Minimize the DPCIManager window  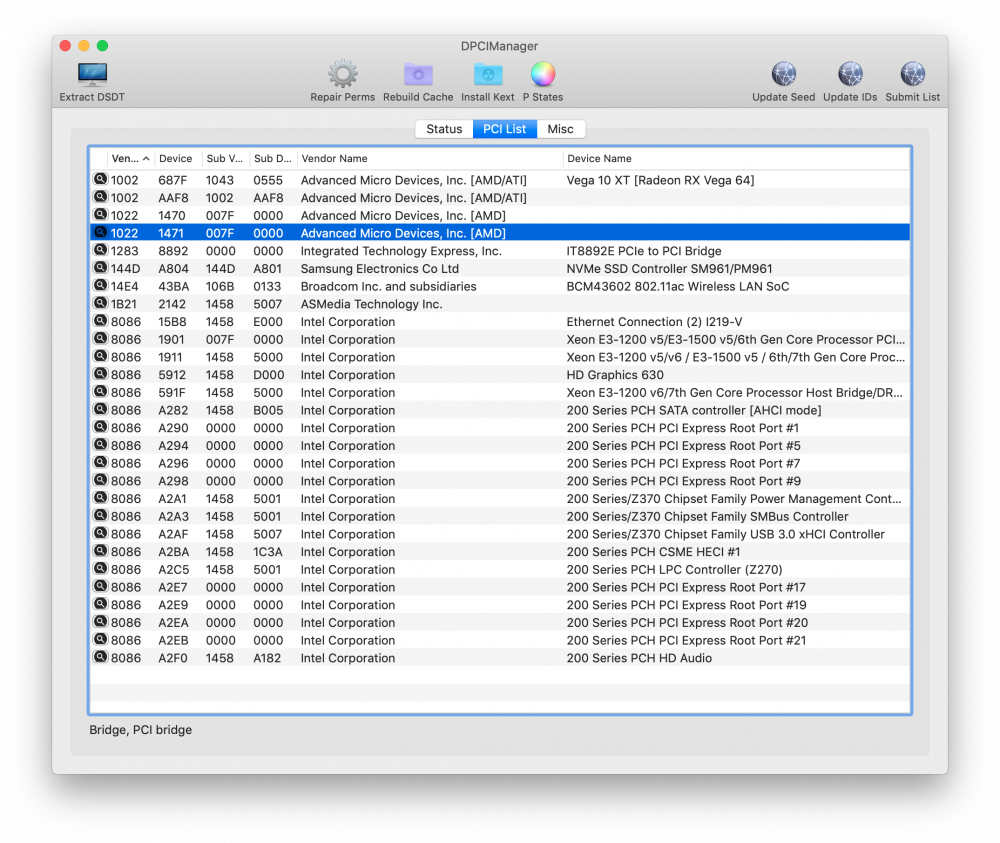tap(84, 46)
